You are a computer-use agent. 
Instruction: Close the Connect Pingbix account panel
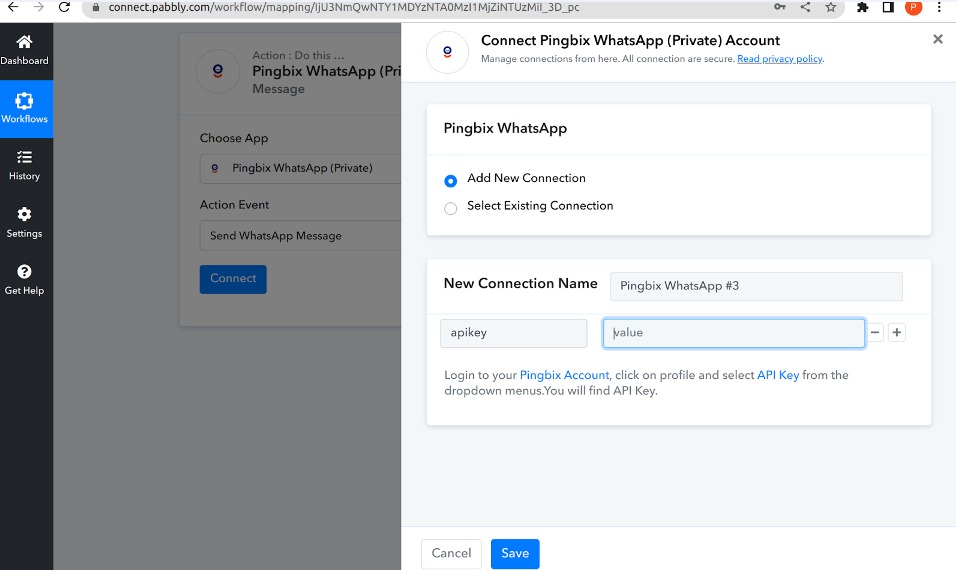pos(938,39)
